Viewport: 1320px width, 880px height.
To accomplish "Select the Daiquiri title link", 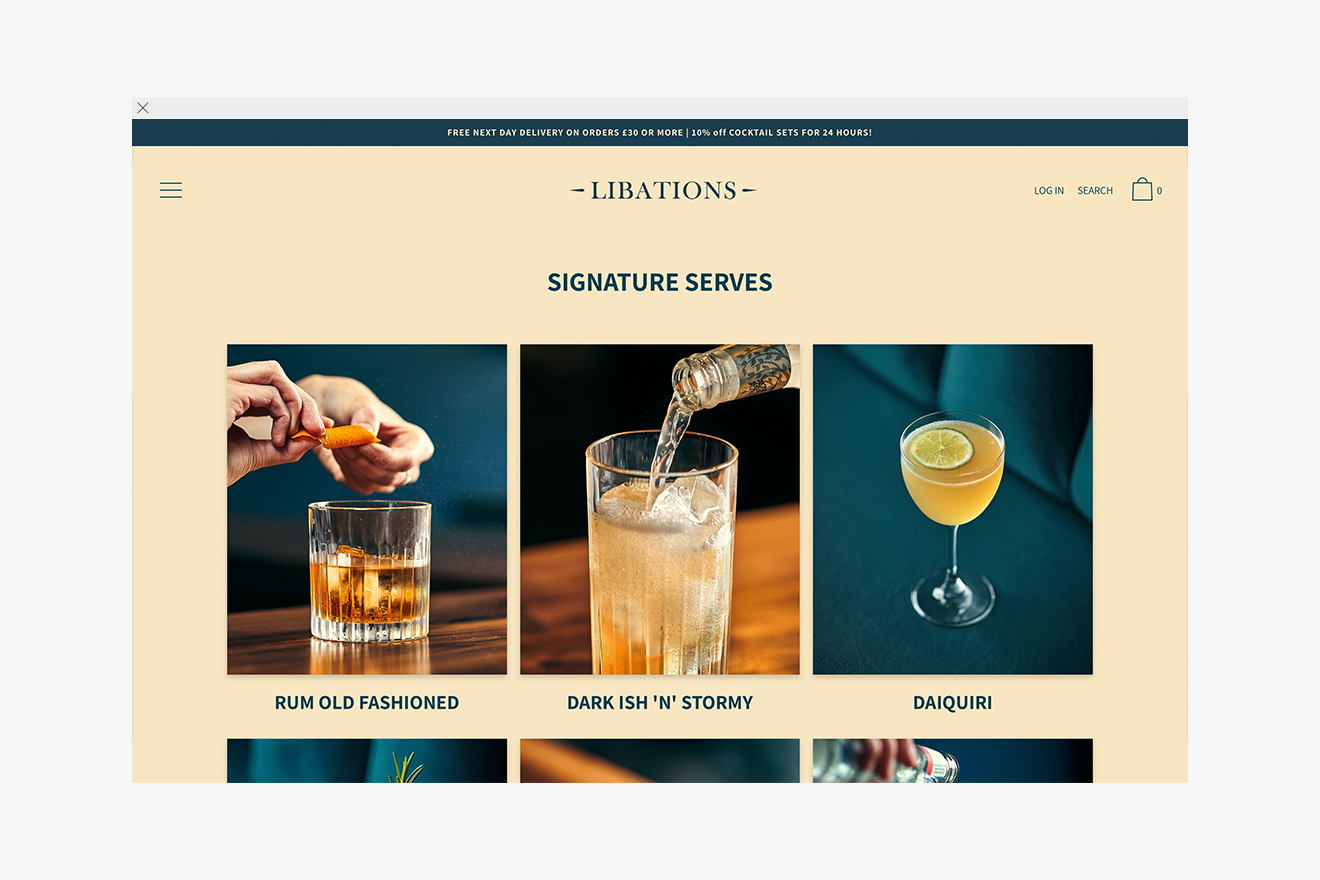I will point(953,703).
